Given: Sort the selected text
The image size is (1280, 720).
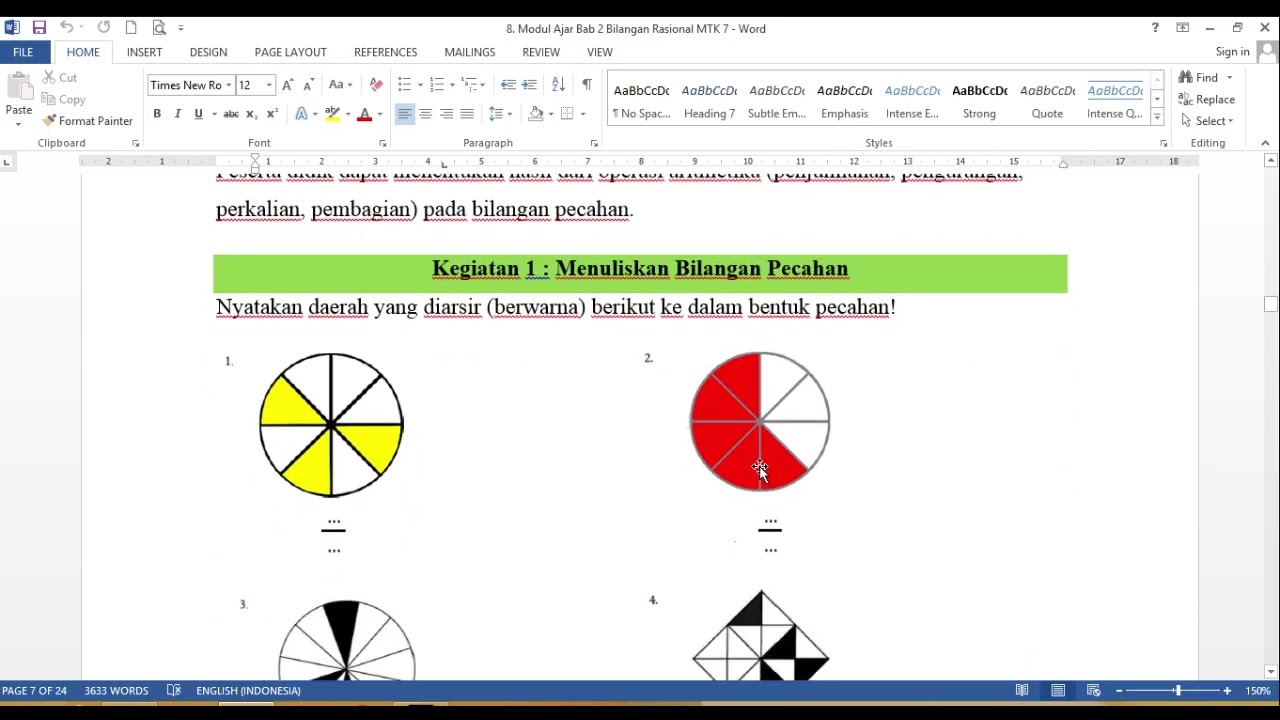Looking at the screenshot, I should (558, 85).
